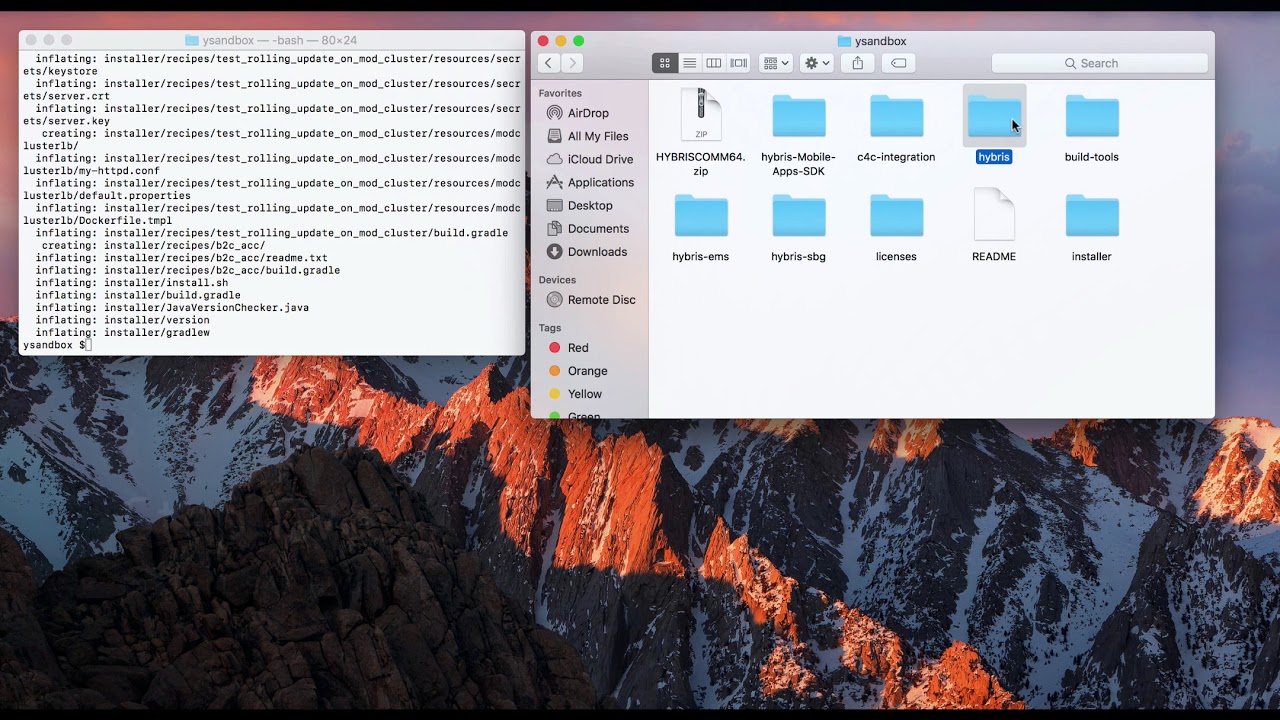1280x720 pixels.
Task: Select the licenses folder
Action: (x=896, y=216)
